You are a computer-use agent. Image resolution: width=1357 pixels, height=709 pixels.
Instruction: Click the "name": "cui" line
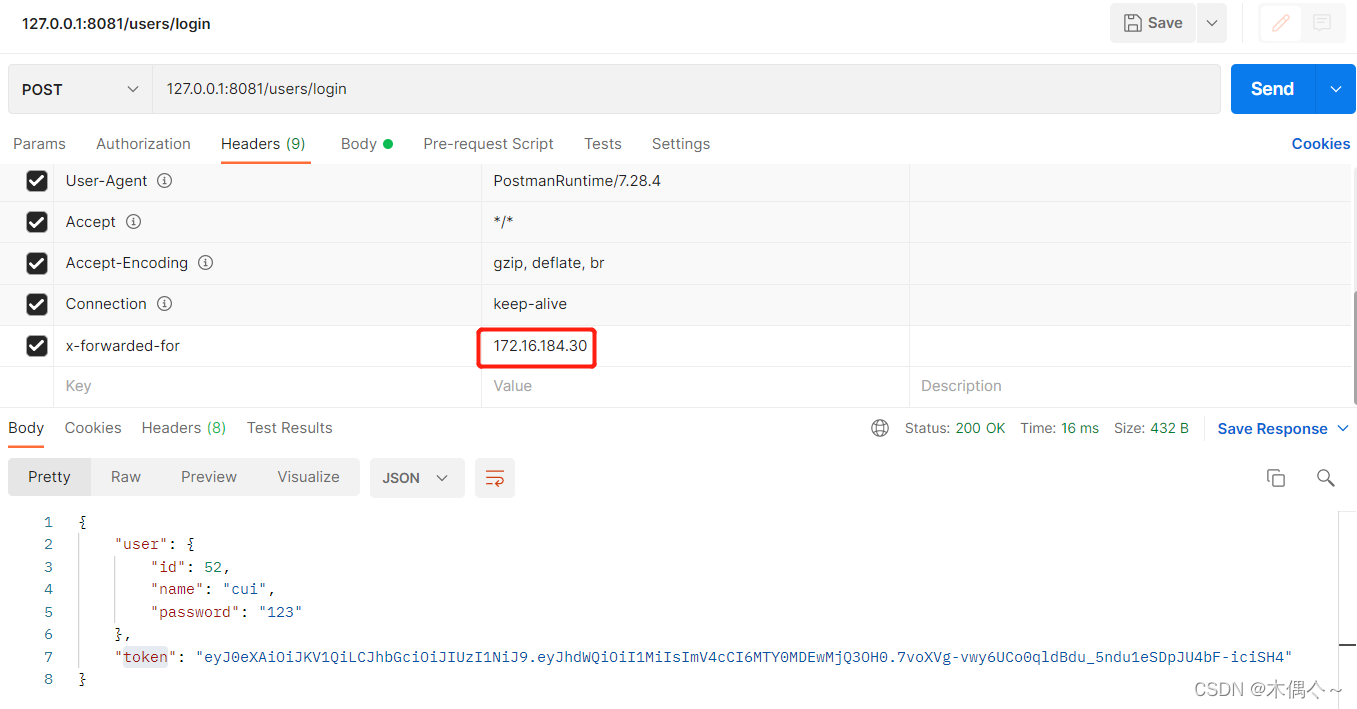tap(213, 589)
